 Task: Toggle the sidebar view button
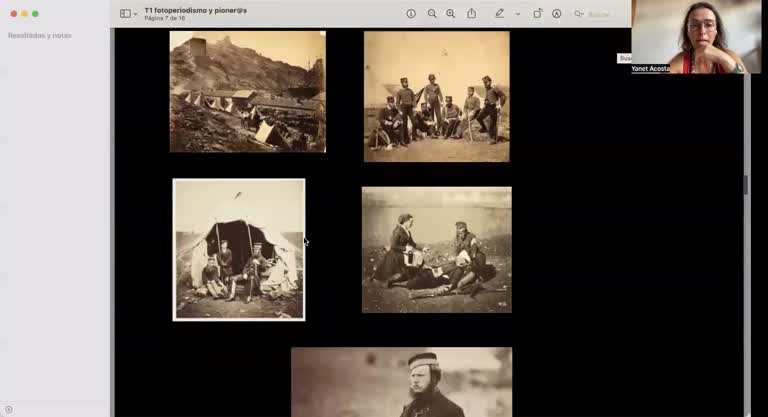pyautogui.click(x=125, y=14)
